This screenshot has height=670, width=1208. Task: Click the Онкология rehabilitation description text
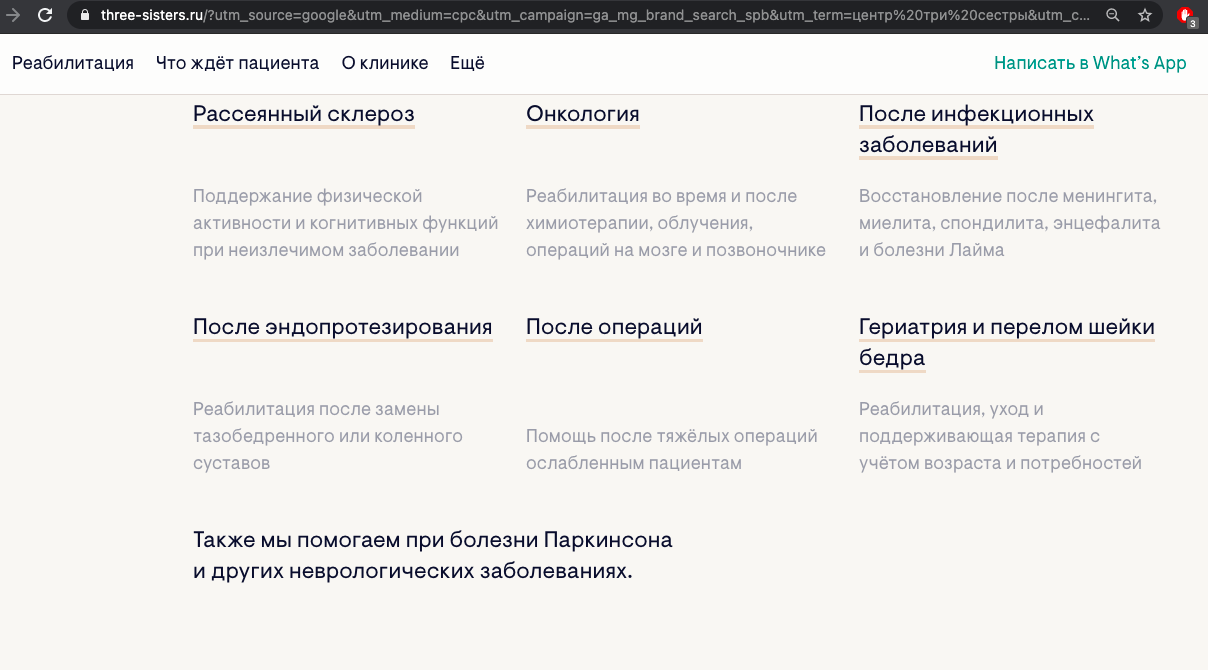tap(675, 223)
